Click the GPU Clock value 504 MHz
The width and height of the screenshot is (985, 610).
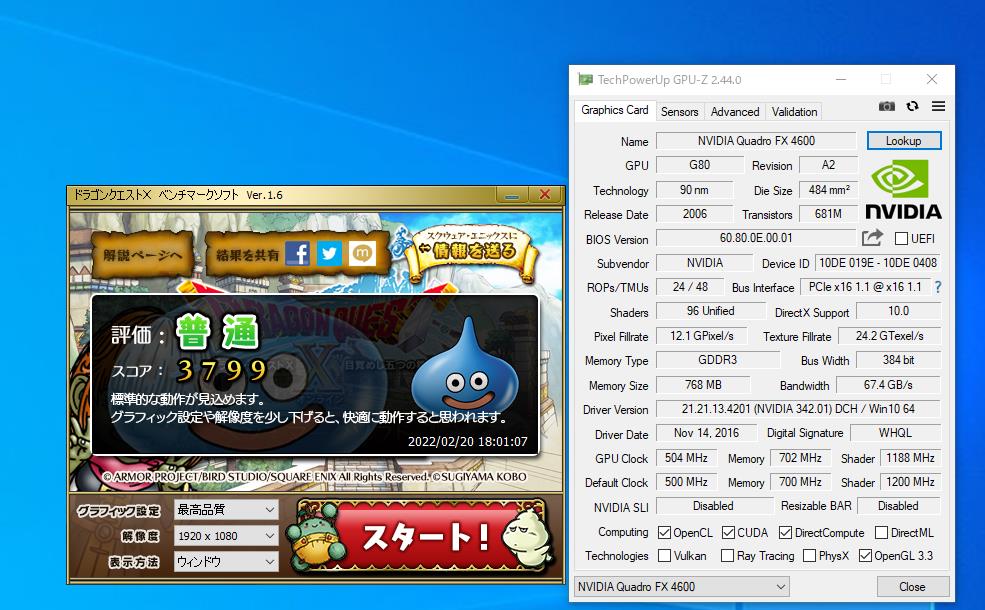point(686,458)
